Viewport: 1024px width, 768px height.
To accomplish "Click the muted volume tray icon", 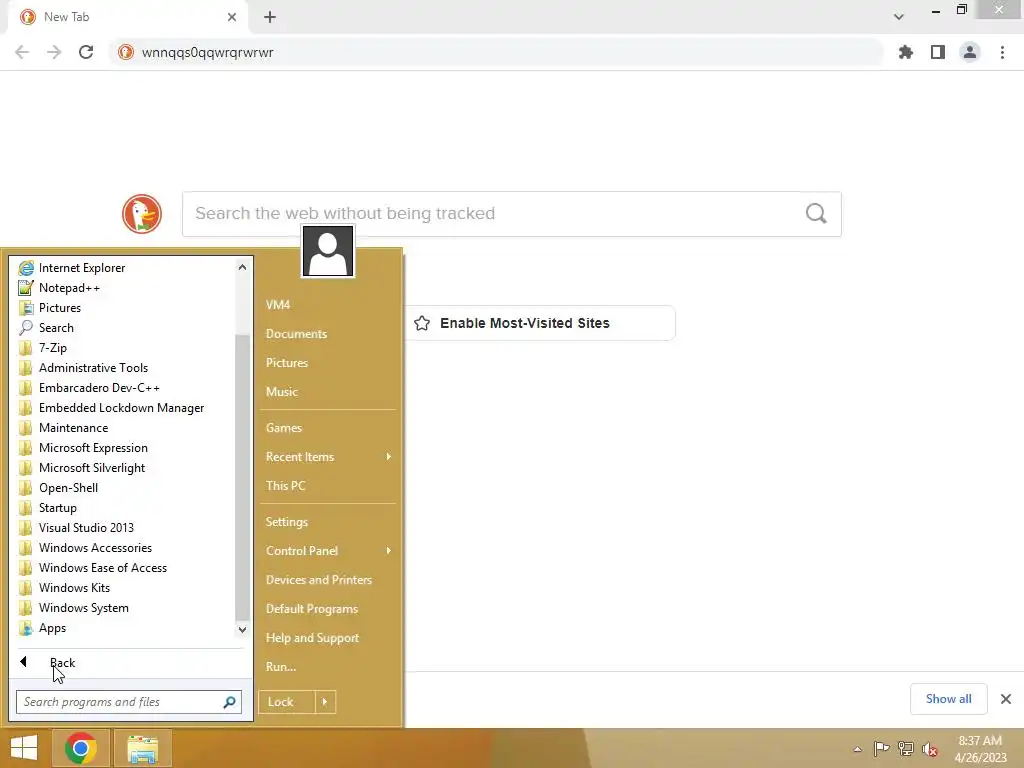I will click(x=929, y=749).
